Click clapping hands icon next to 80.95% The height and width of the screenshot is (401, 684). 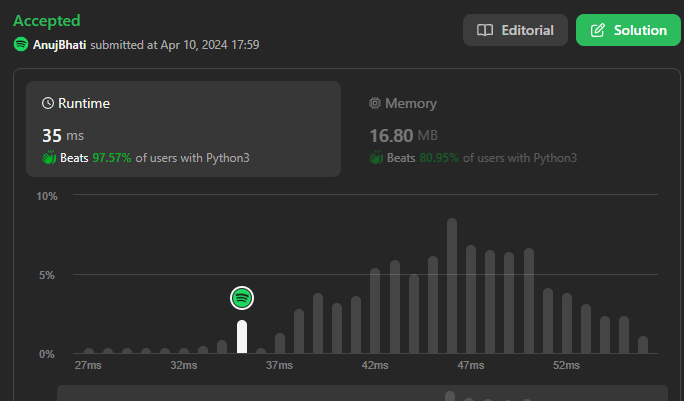[x=376, y=158]
